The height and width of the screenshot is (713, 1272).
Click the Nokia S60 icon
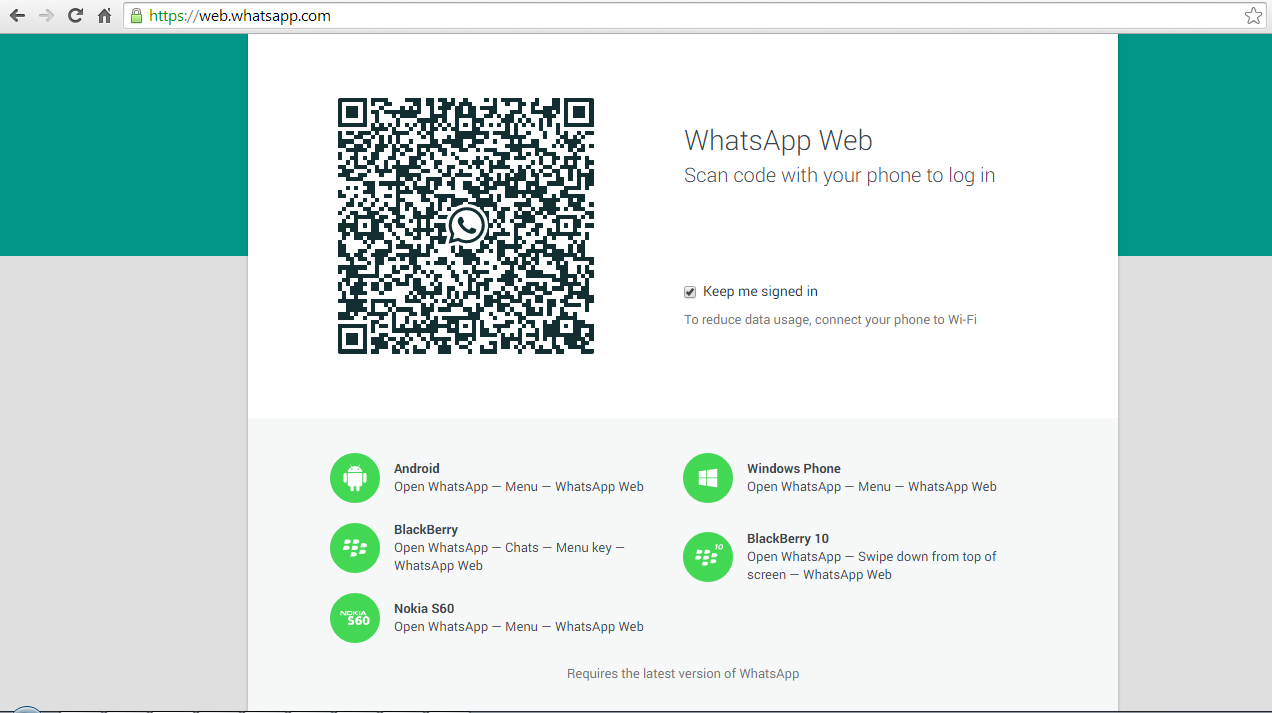(x=355, y=617)
